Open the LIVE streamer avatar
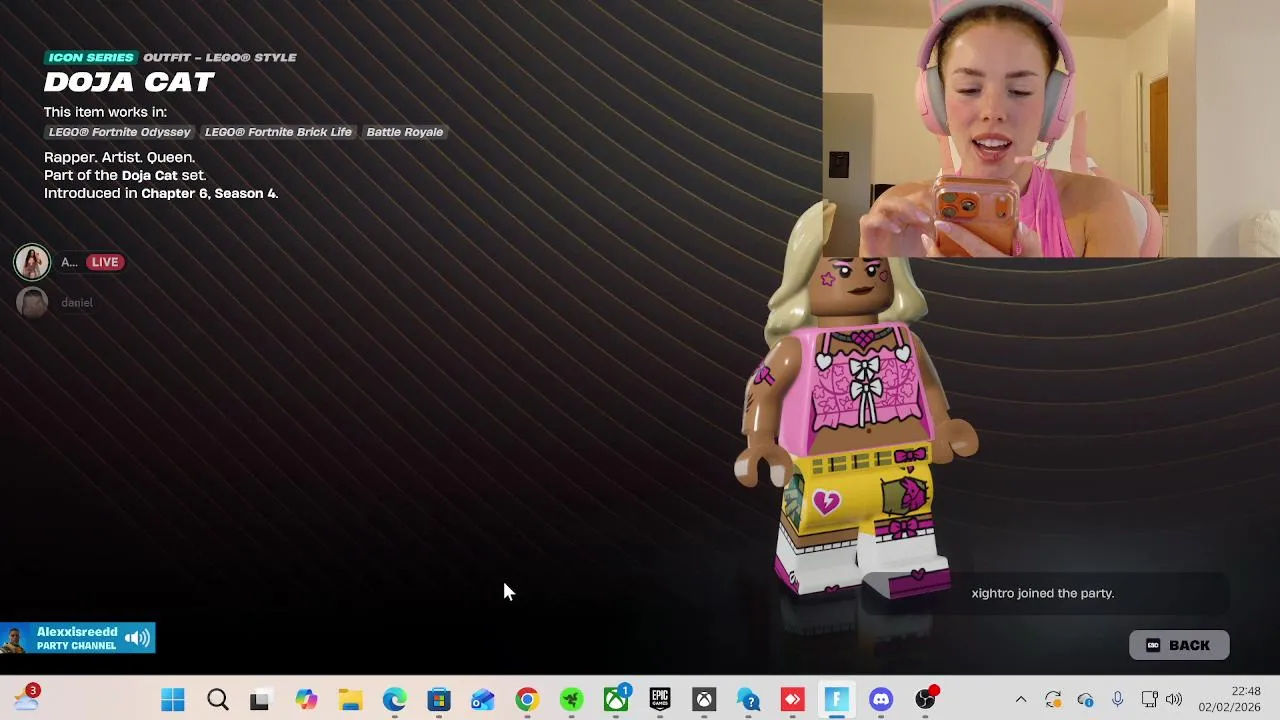Screen dimensions: 1280x720 click(32, 262)
